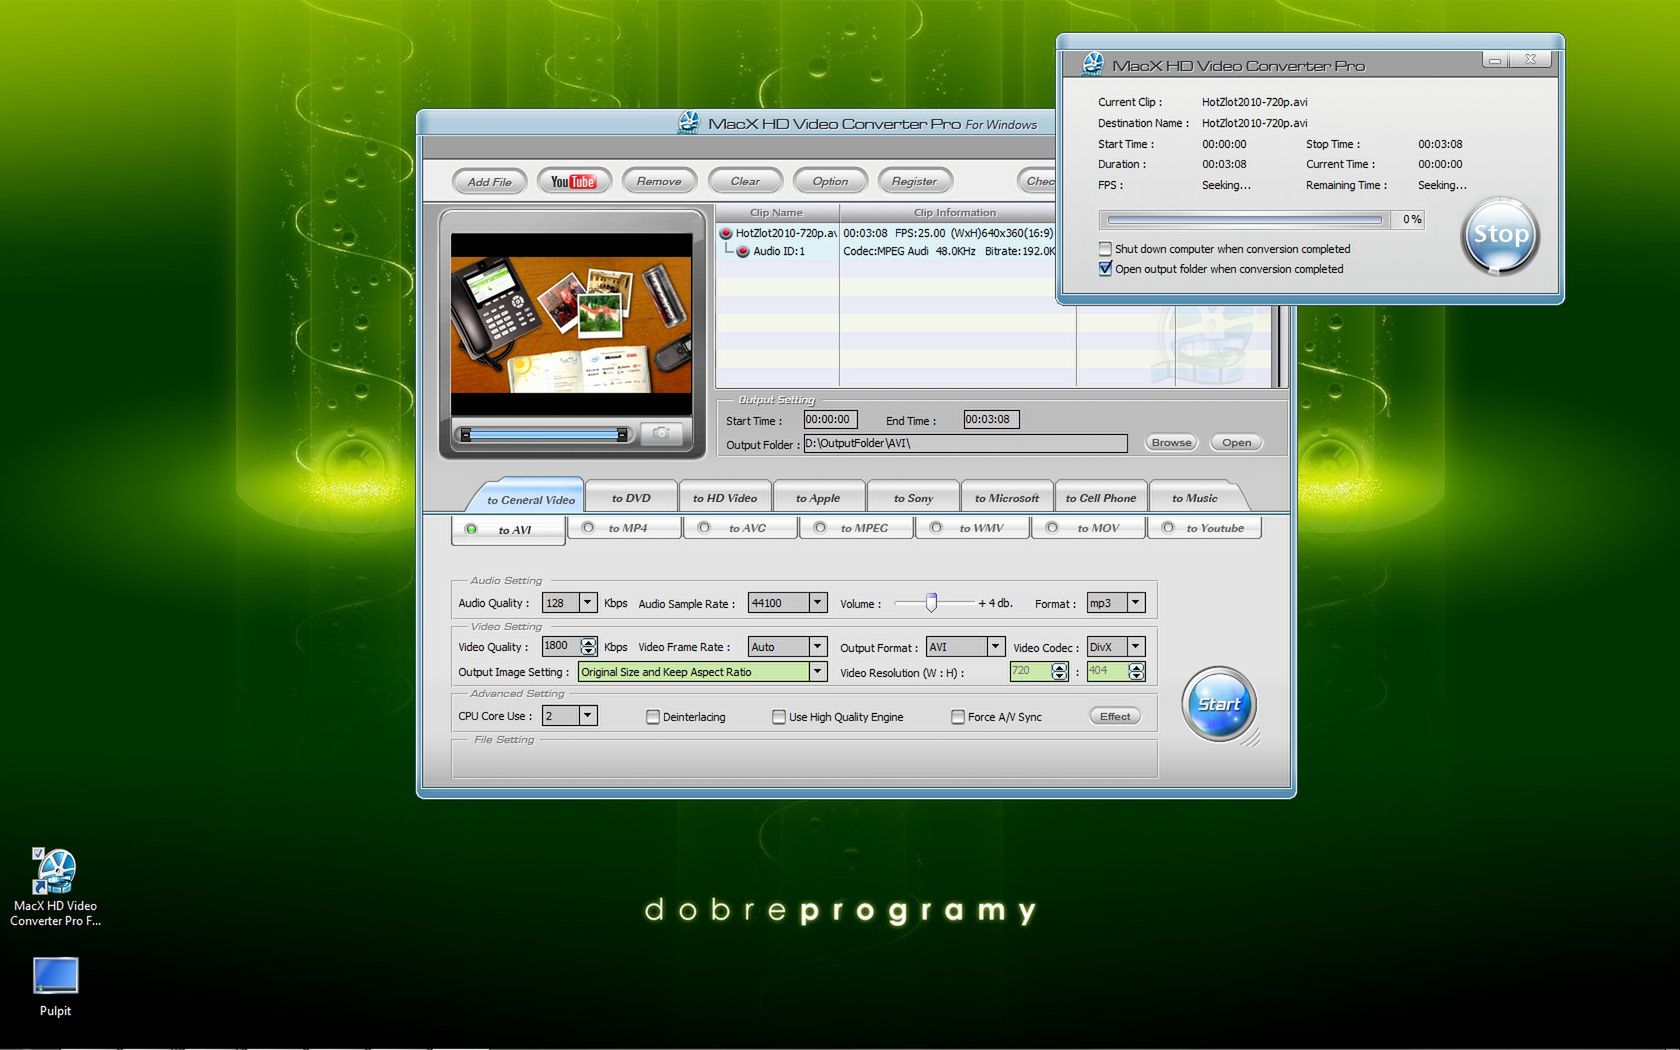Switch to the to Sony tab
This screenshot has width=1680, height=1050.
913,498
